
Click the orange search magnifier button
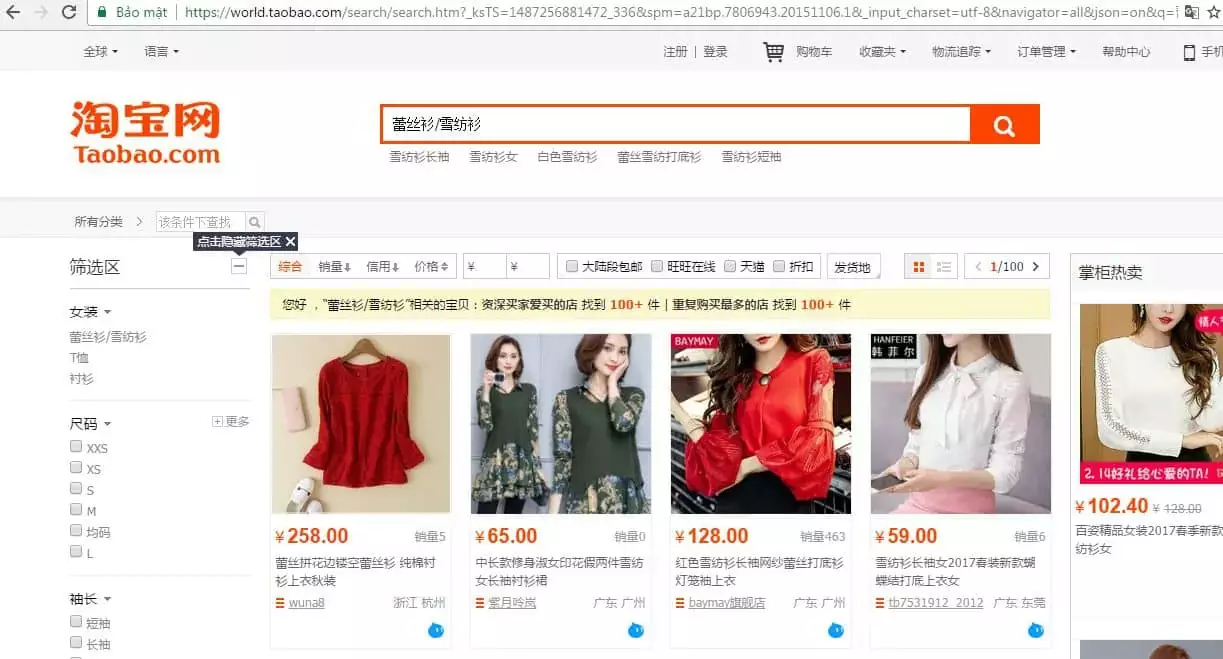tap(1004, 122)
